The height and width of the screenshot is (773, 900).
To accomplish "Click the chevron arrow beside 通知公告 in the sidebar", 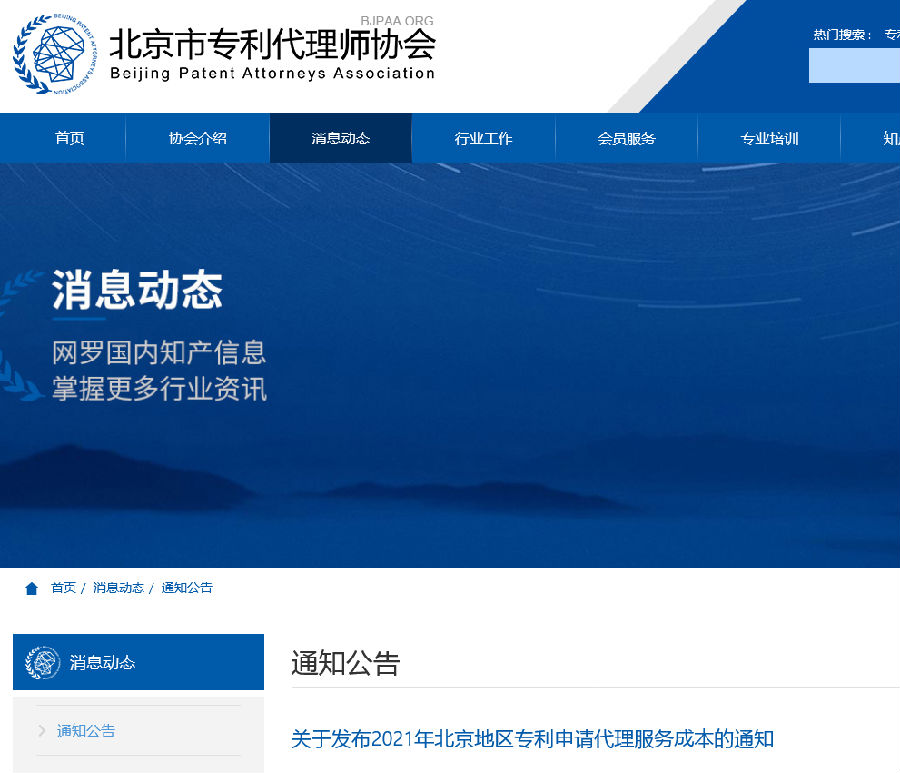I will click(41, 731).
